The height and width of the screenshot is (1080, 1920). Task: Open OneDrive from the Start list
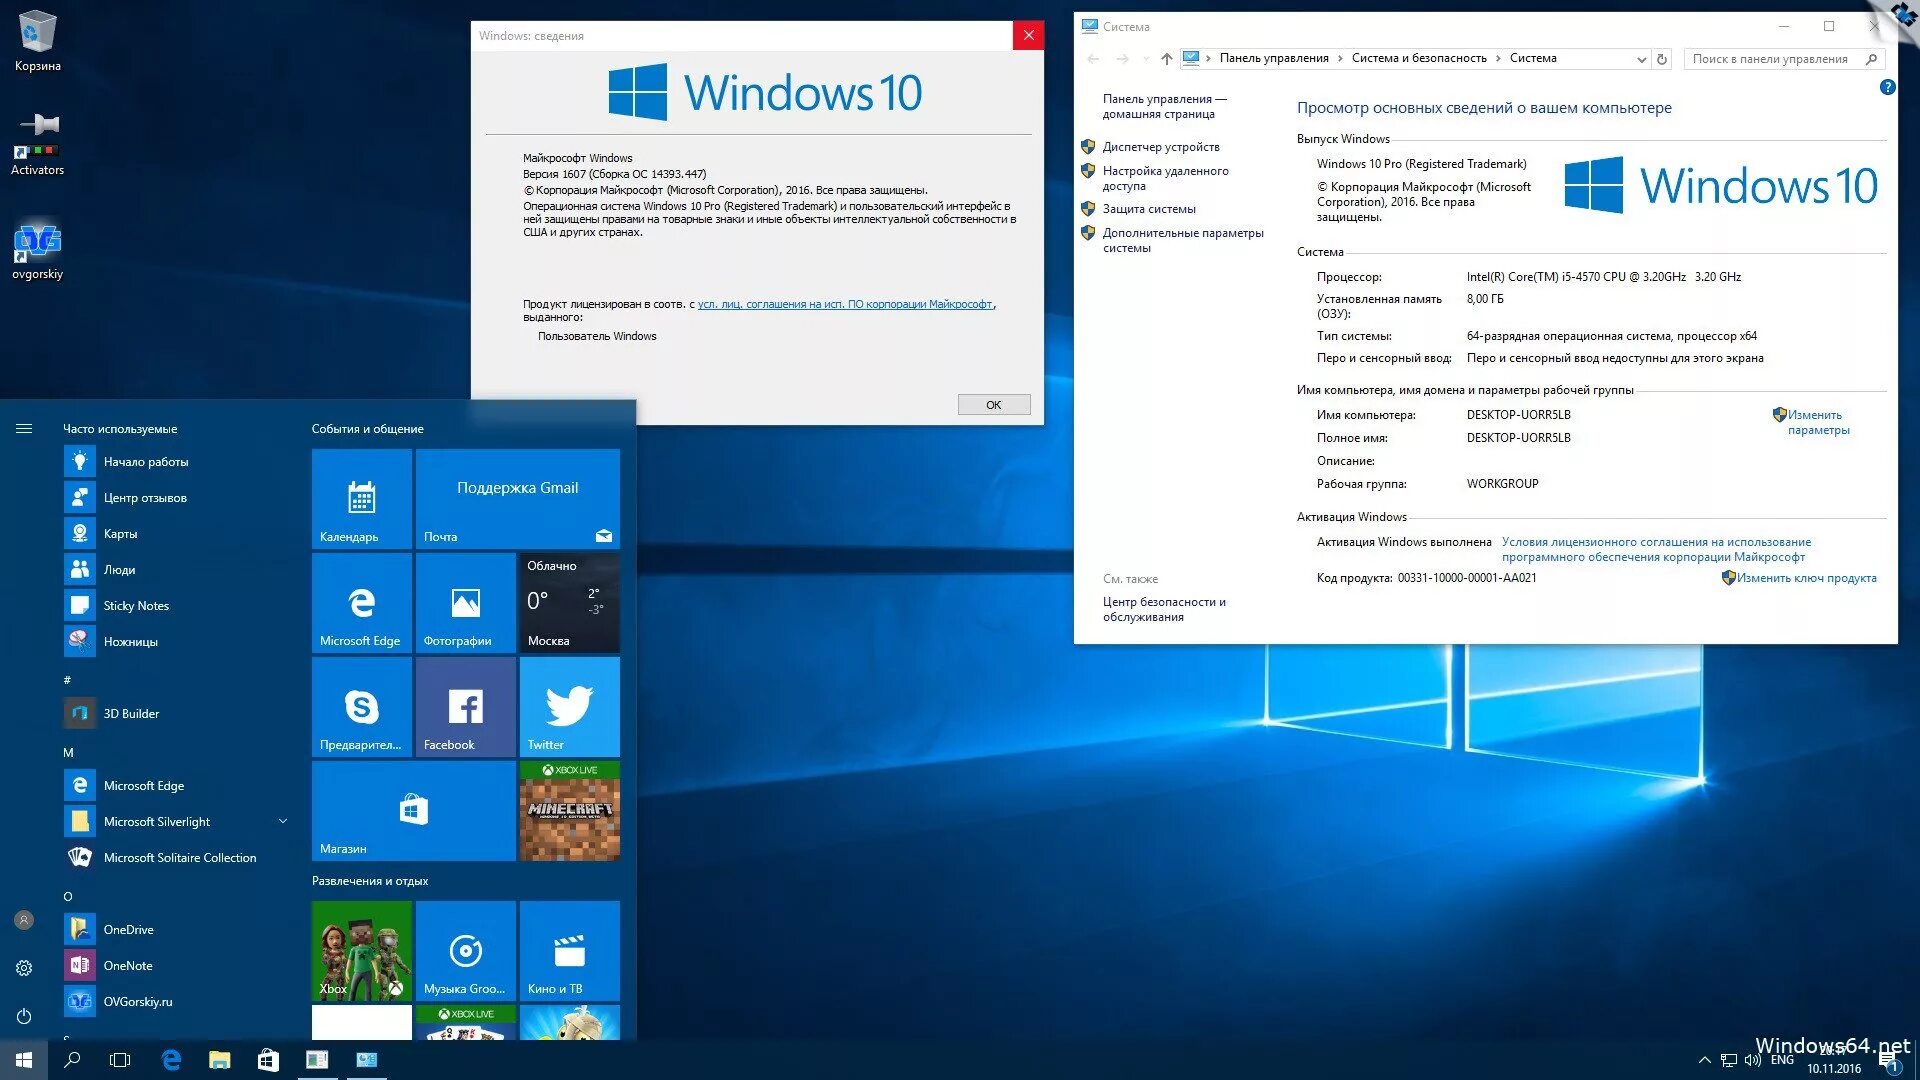coord(176,930)
